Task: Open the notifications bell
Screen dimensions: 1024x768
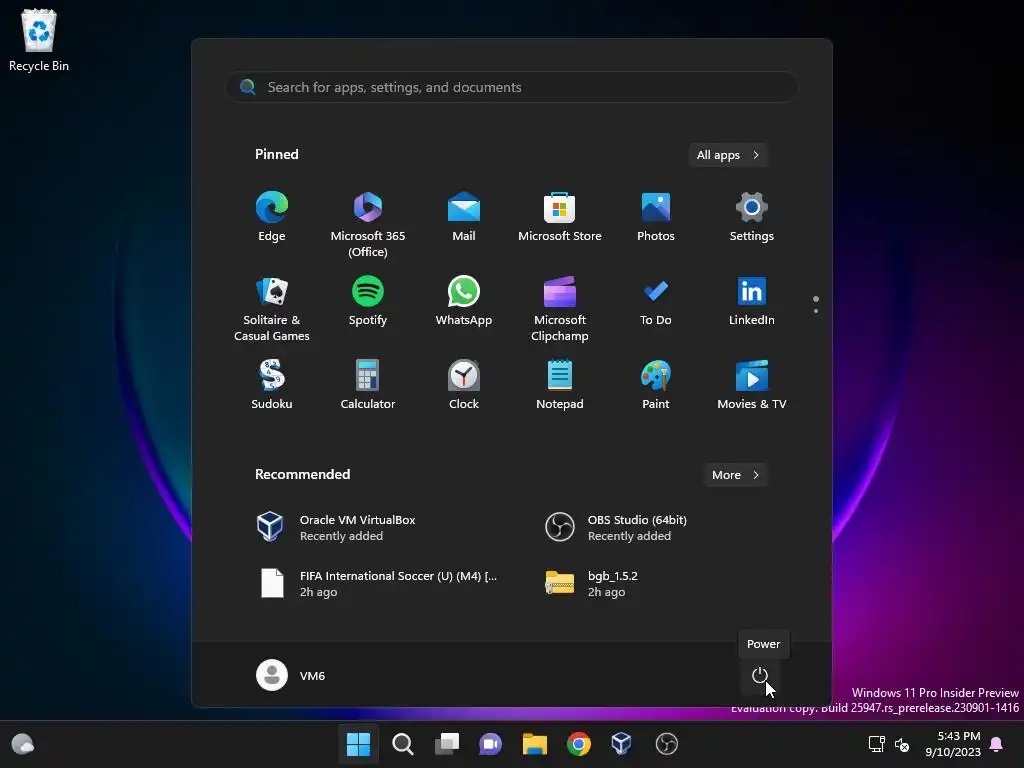Action: click(997, 744)
